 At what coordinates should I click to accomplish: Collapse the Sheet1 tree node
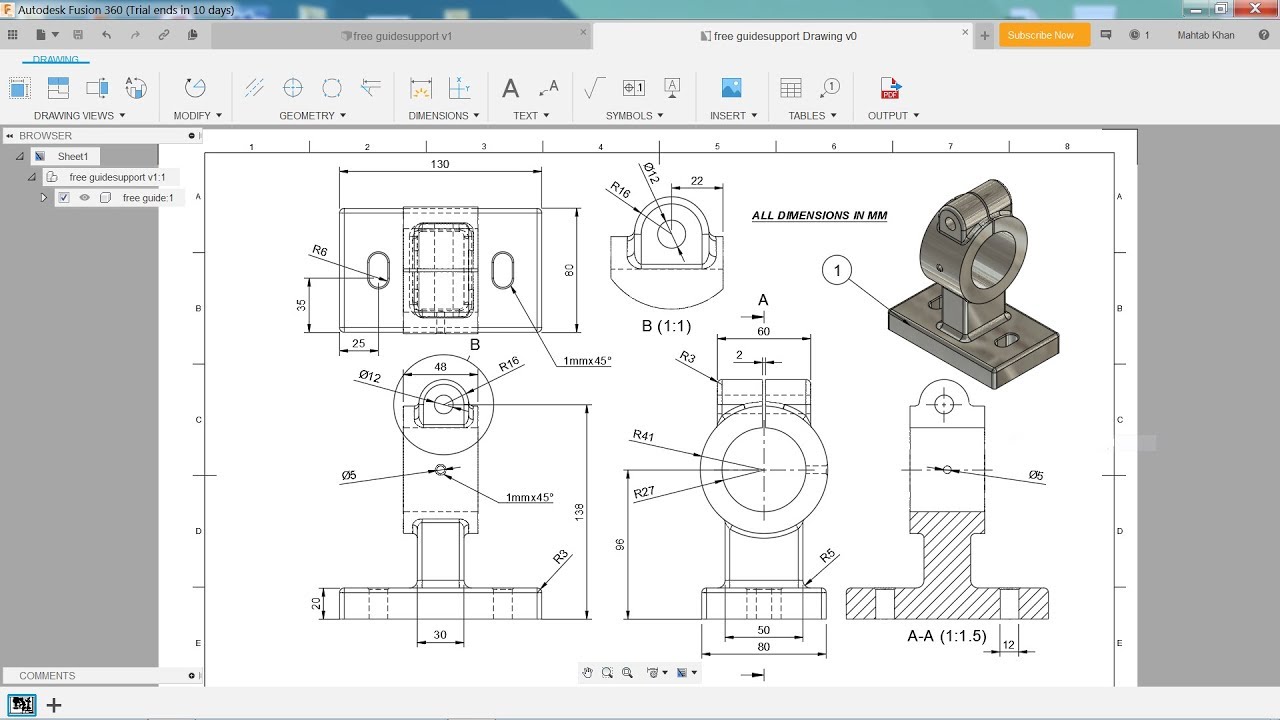pyautogui.click(x=20, y=156)
